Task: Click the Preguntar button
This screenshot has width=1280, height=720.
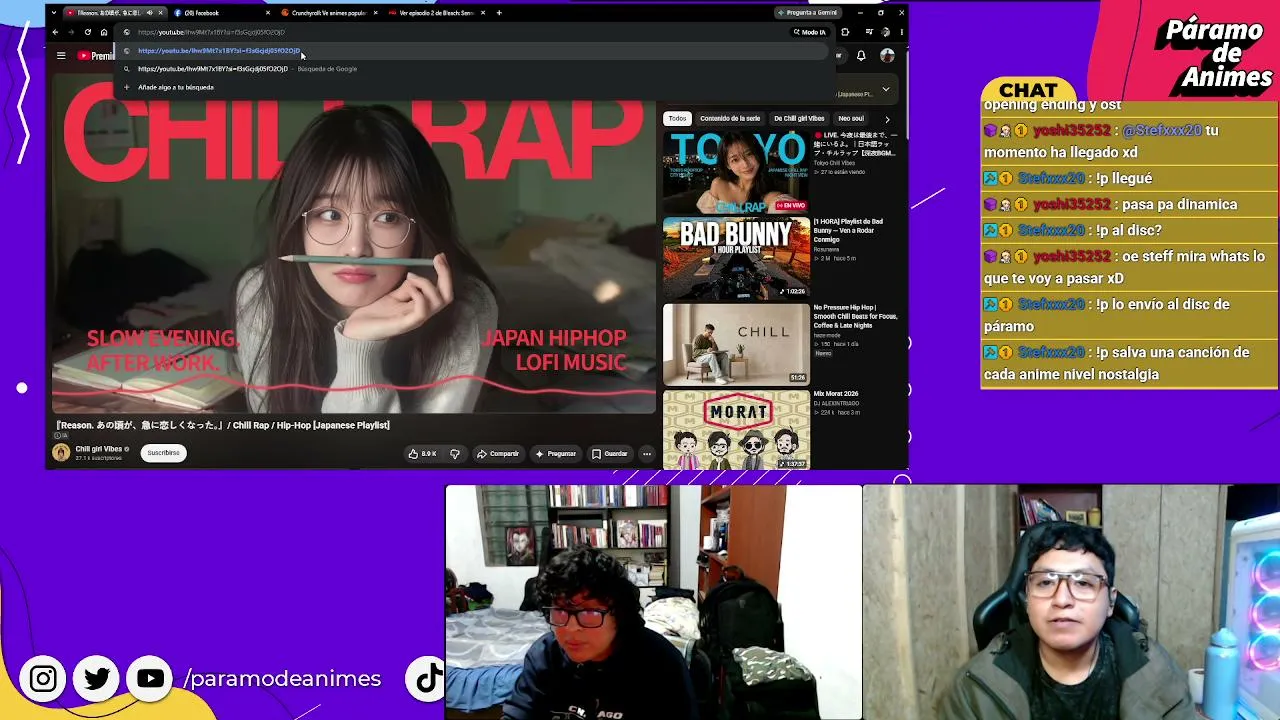Action: click(556, 454)
